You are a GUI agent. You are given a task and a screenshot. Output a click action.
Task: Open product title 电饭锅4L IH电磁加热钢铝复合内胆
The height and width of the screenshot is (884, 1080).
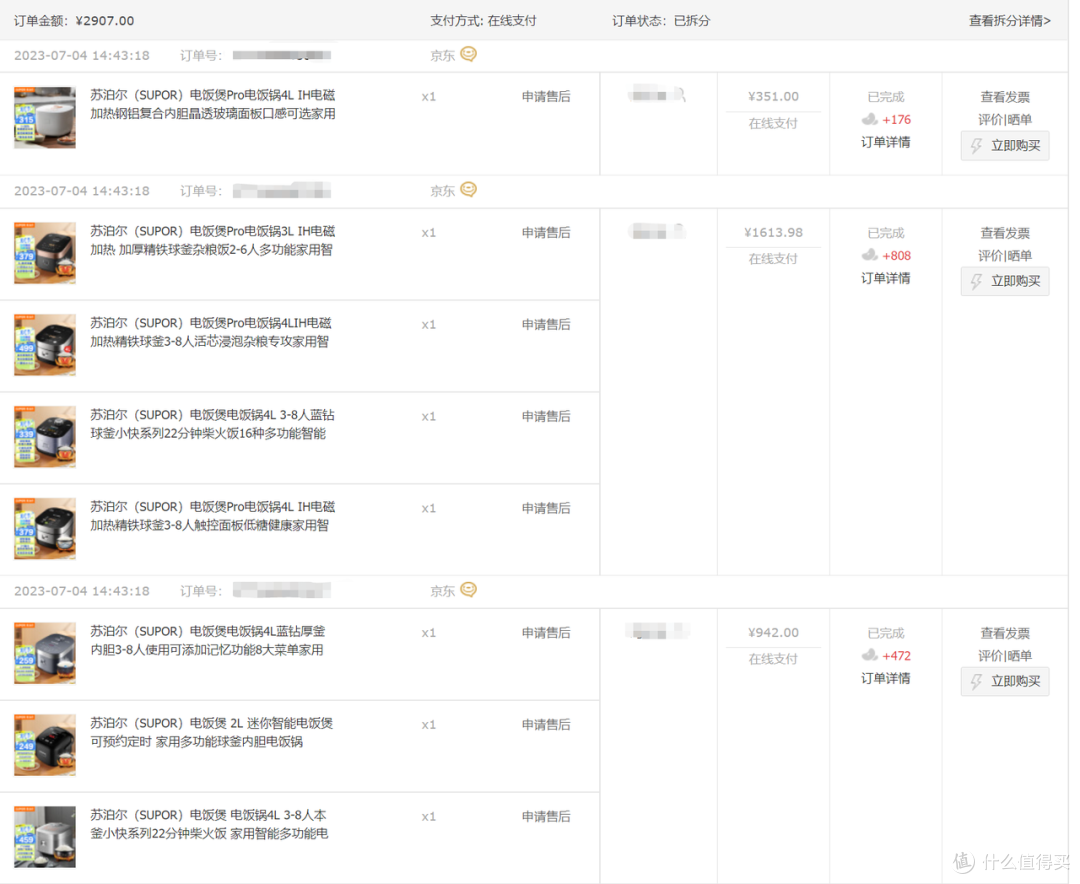coord(213,104)
